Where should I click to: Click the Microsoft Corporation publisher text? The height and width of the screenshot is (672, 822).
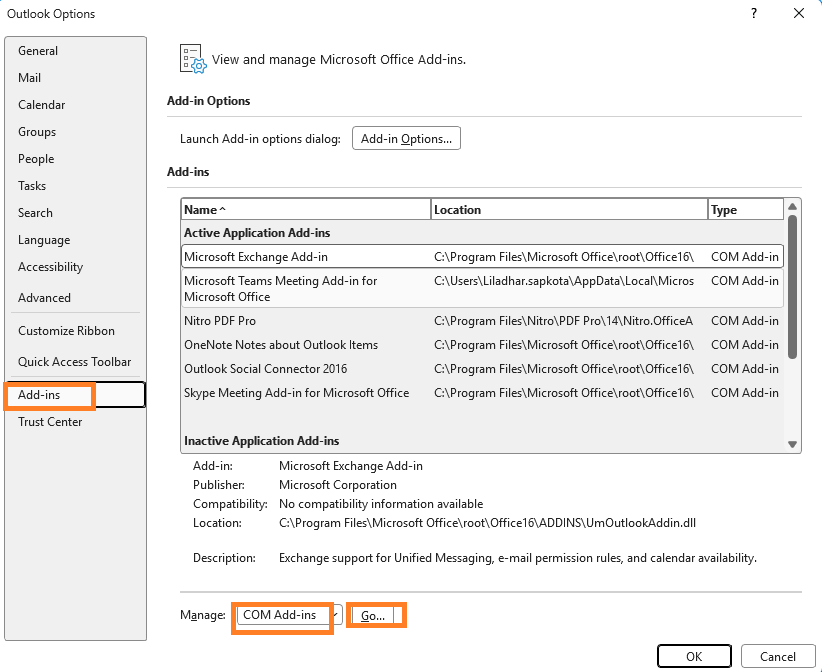pyautogui.click(x=338, y=485)
